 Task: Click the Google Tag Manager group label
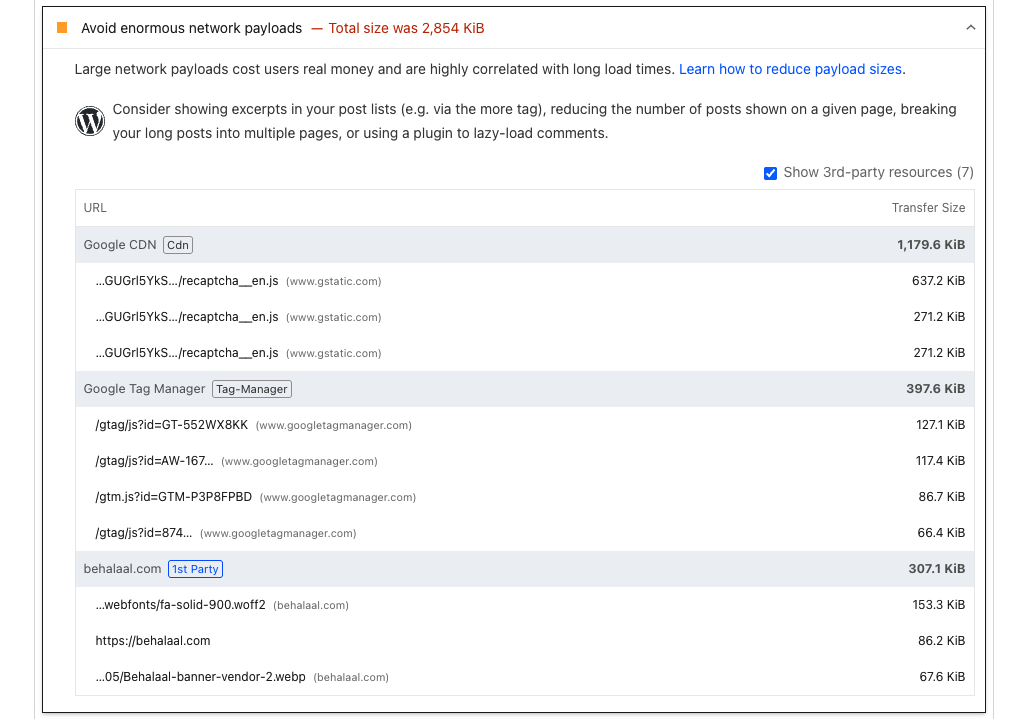(144, 389)
